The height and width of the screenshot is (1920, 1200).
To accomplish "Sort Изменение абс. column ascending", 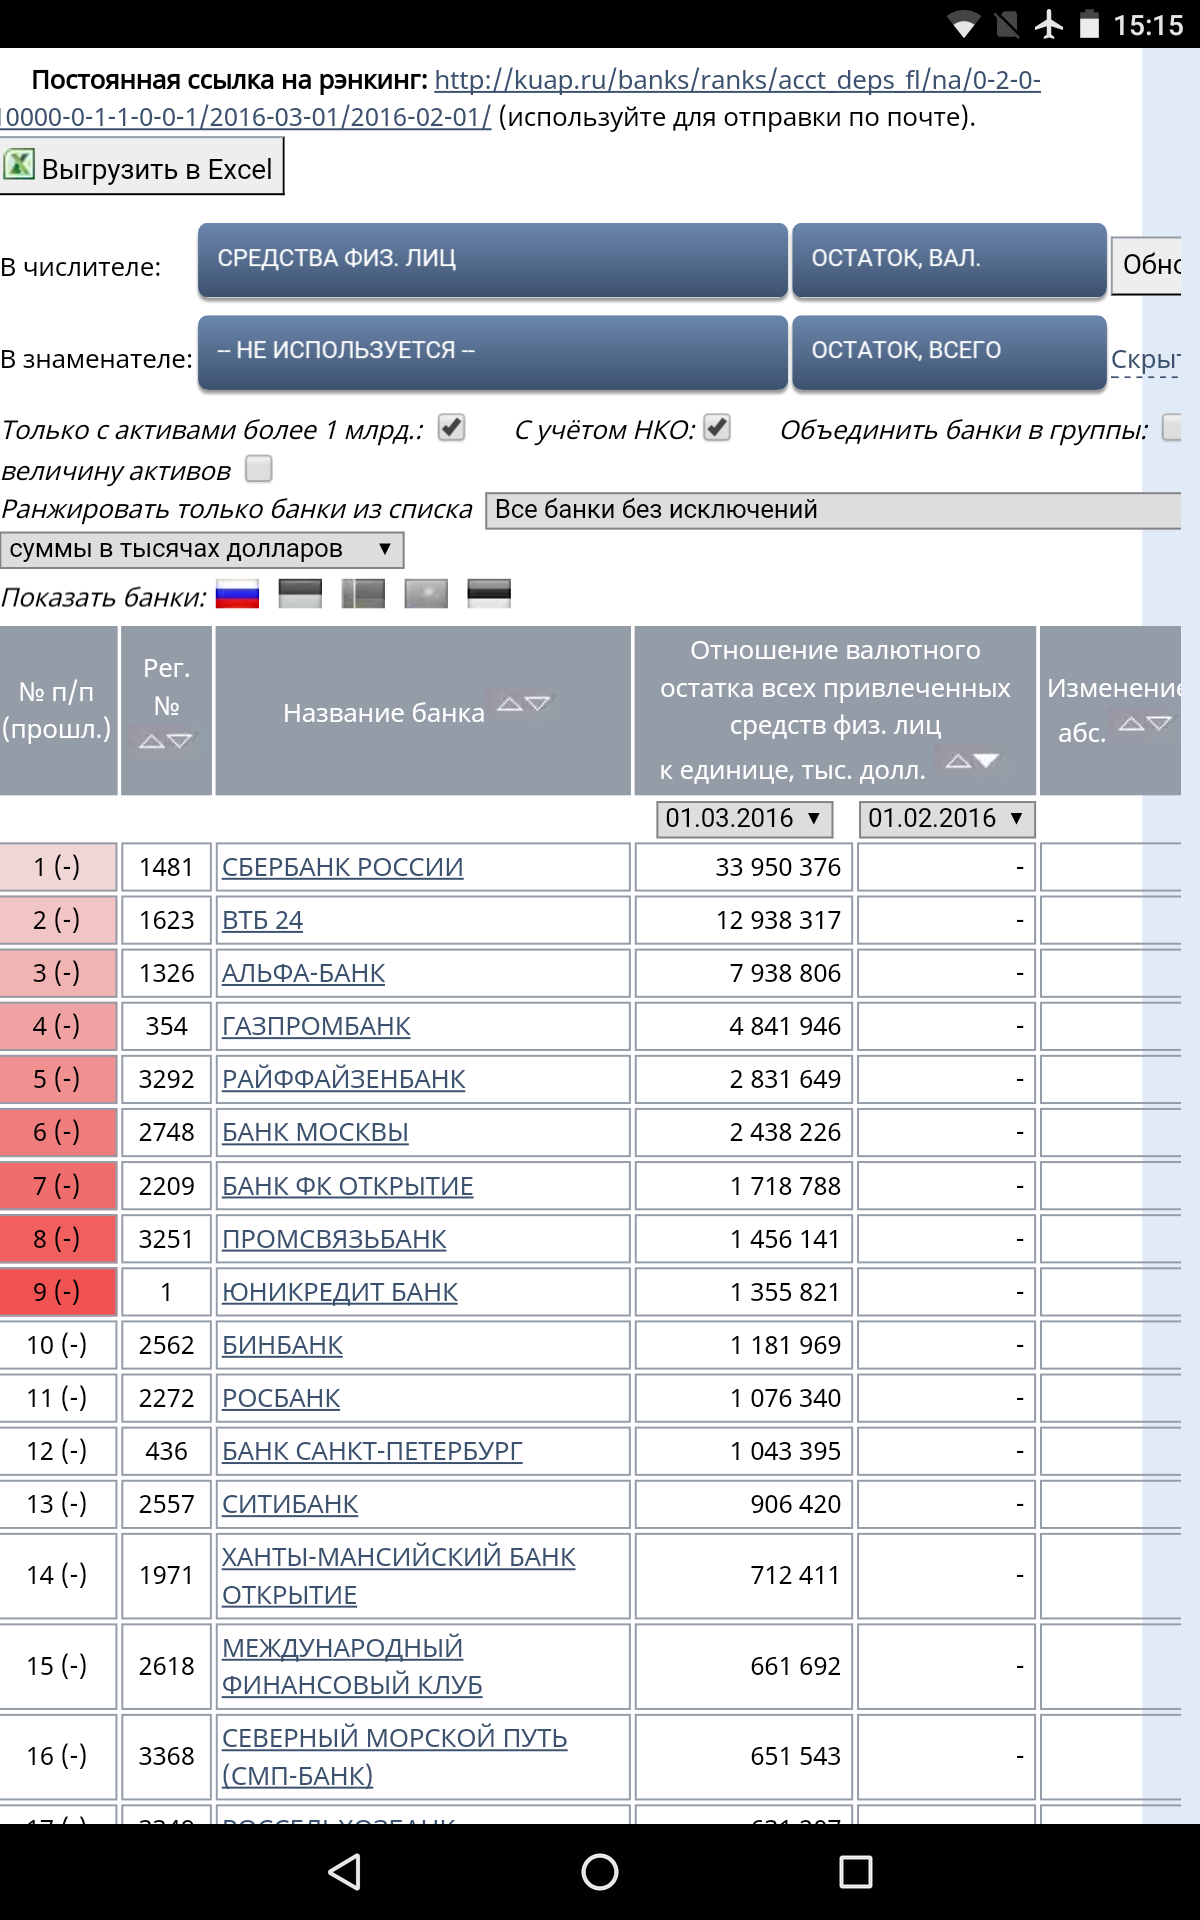I will (1131, 724).
